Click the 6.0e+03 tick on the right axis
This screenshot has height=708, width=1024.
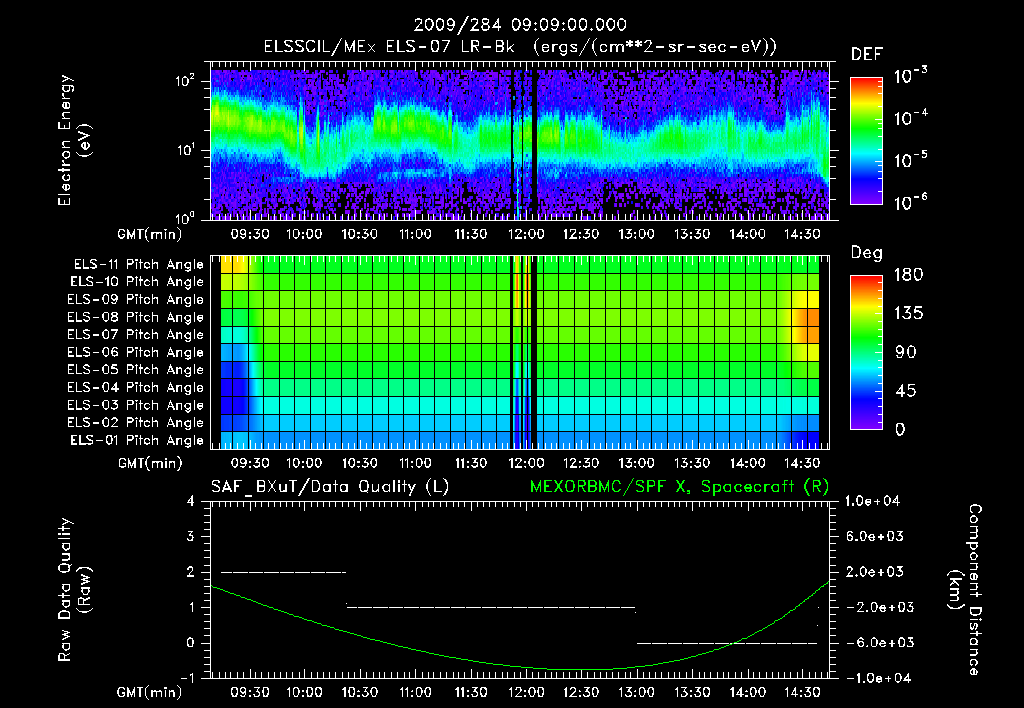click(874, 536)
